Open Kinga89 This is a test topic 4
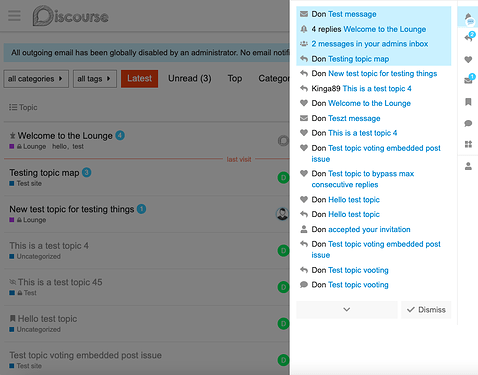478x375 pixels. point(373,88)
